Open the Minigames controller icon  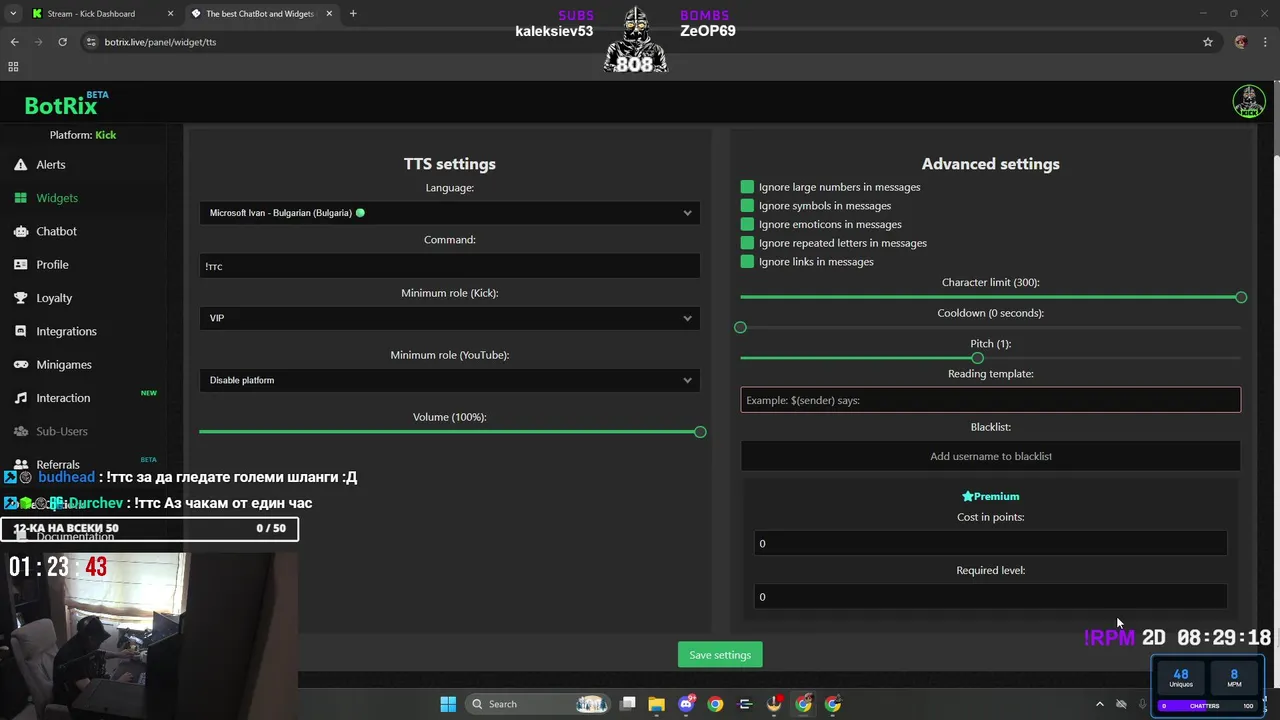pos(20,365)
